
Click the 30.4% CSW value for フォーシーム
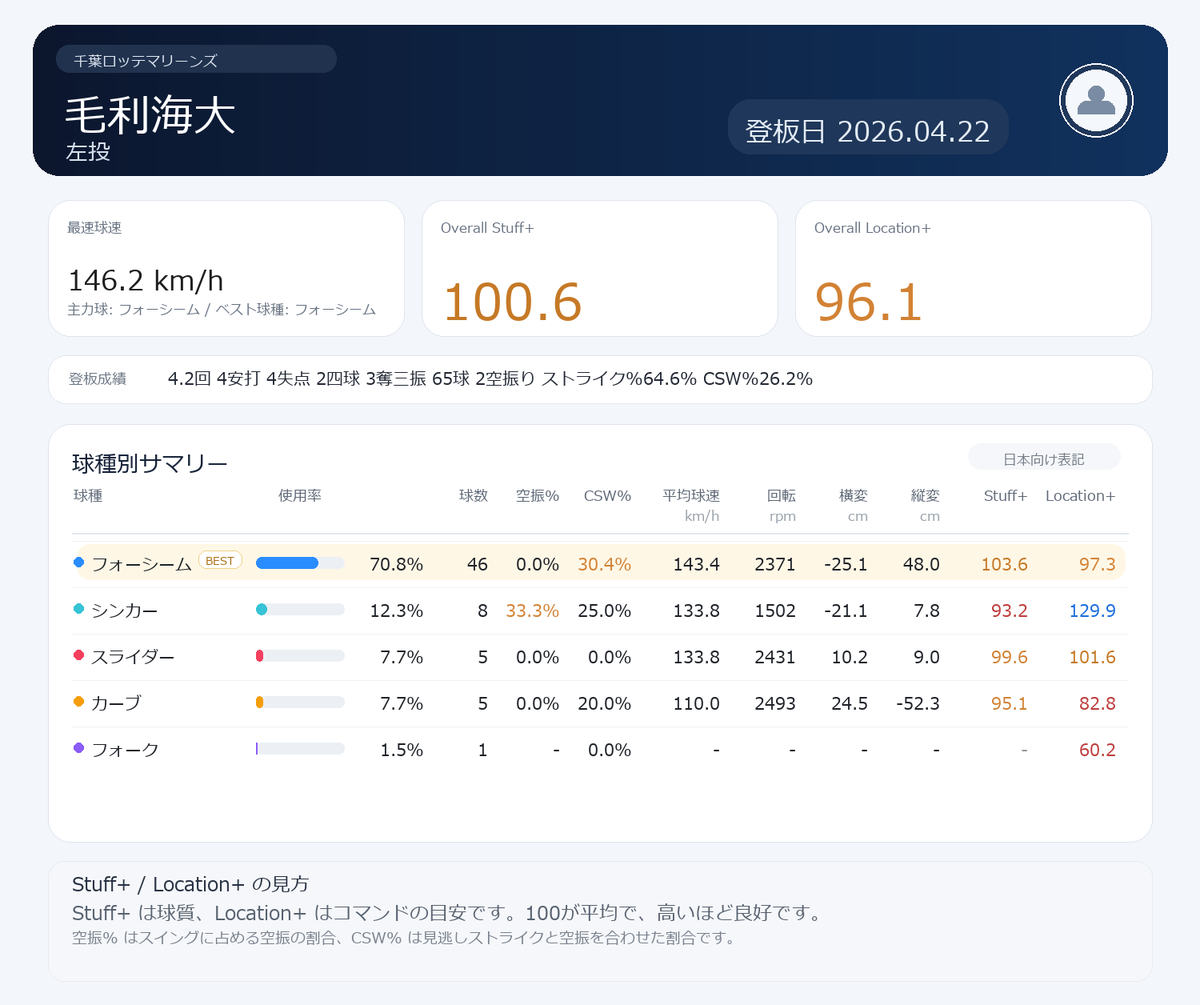604,564
